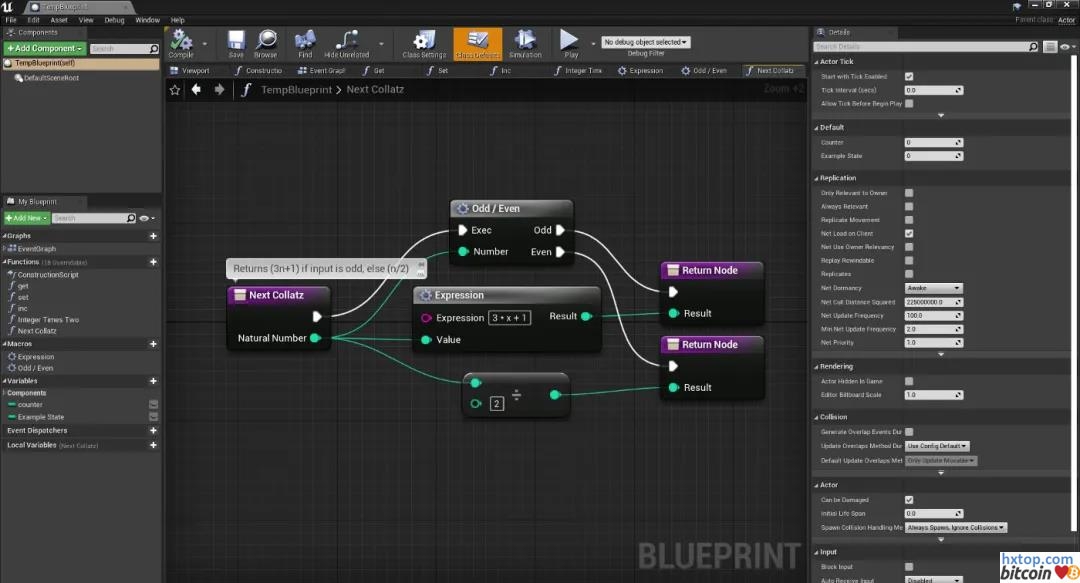Viewport: 1080px width, 583px height.
Task: Open the Net Dormancy dropdown
Action: pyautogui.click(x=933, y=288)
